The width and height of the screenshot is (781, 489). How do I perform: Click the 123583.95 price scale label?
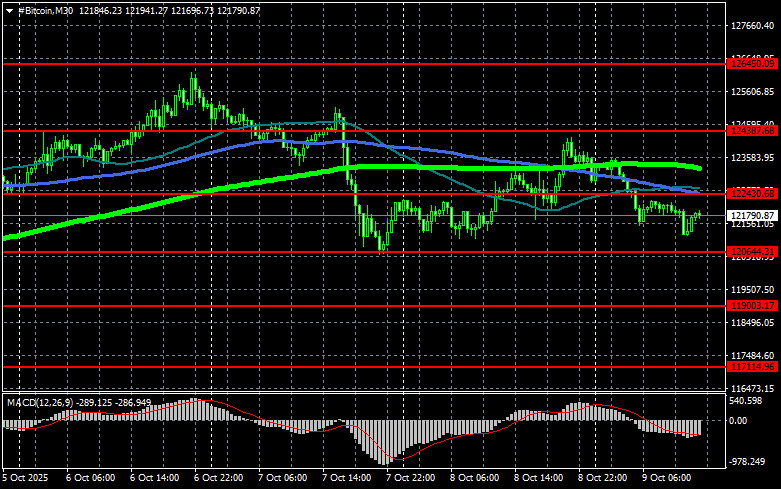click(752, 158)
